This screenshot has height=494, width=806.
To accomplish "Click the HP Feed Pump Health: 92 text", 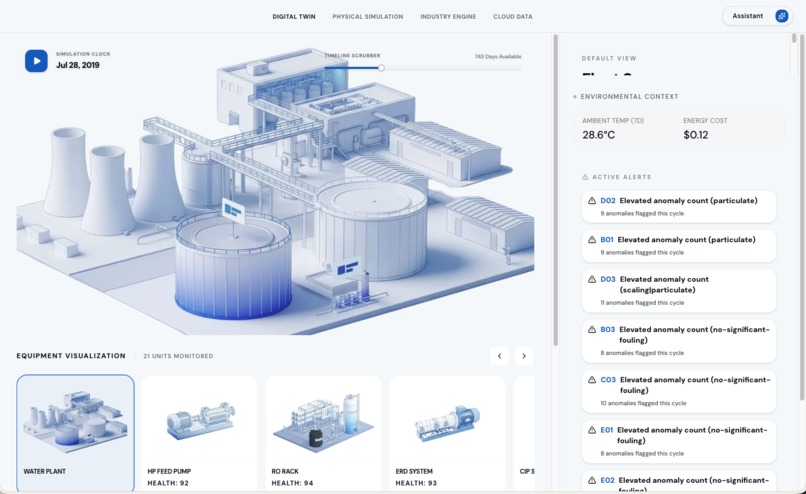I will tap(168, 483).
